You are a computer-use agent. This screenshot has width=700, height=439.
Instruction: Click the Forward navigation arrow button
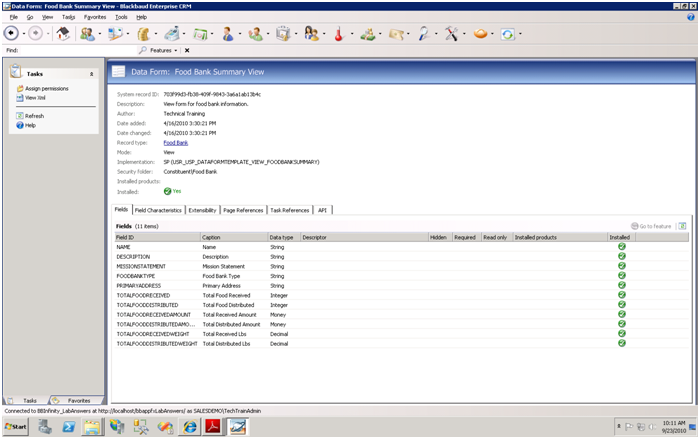coord(36,33)
